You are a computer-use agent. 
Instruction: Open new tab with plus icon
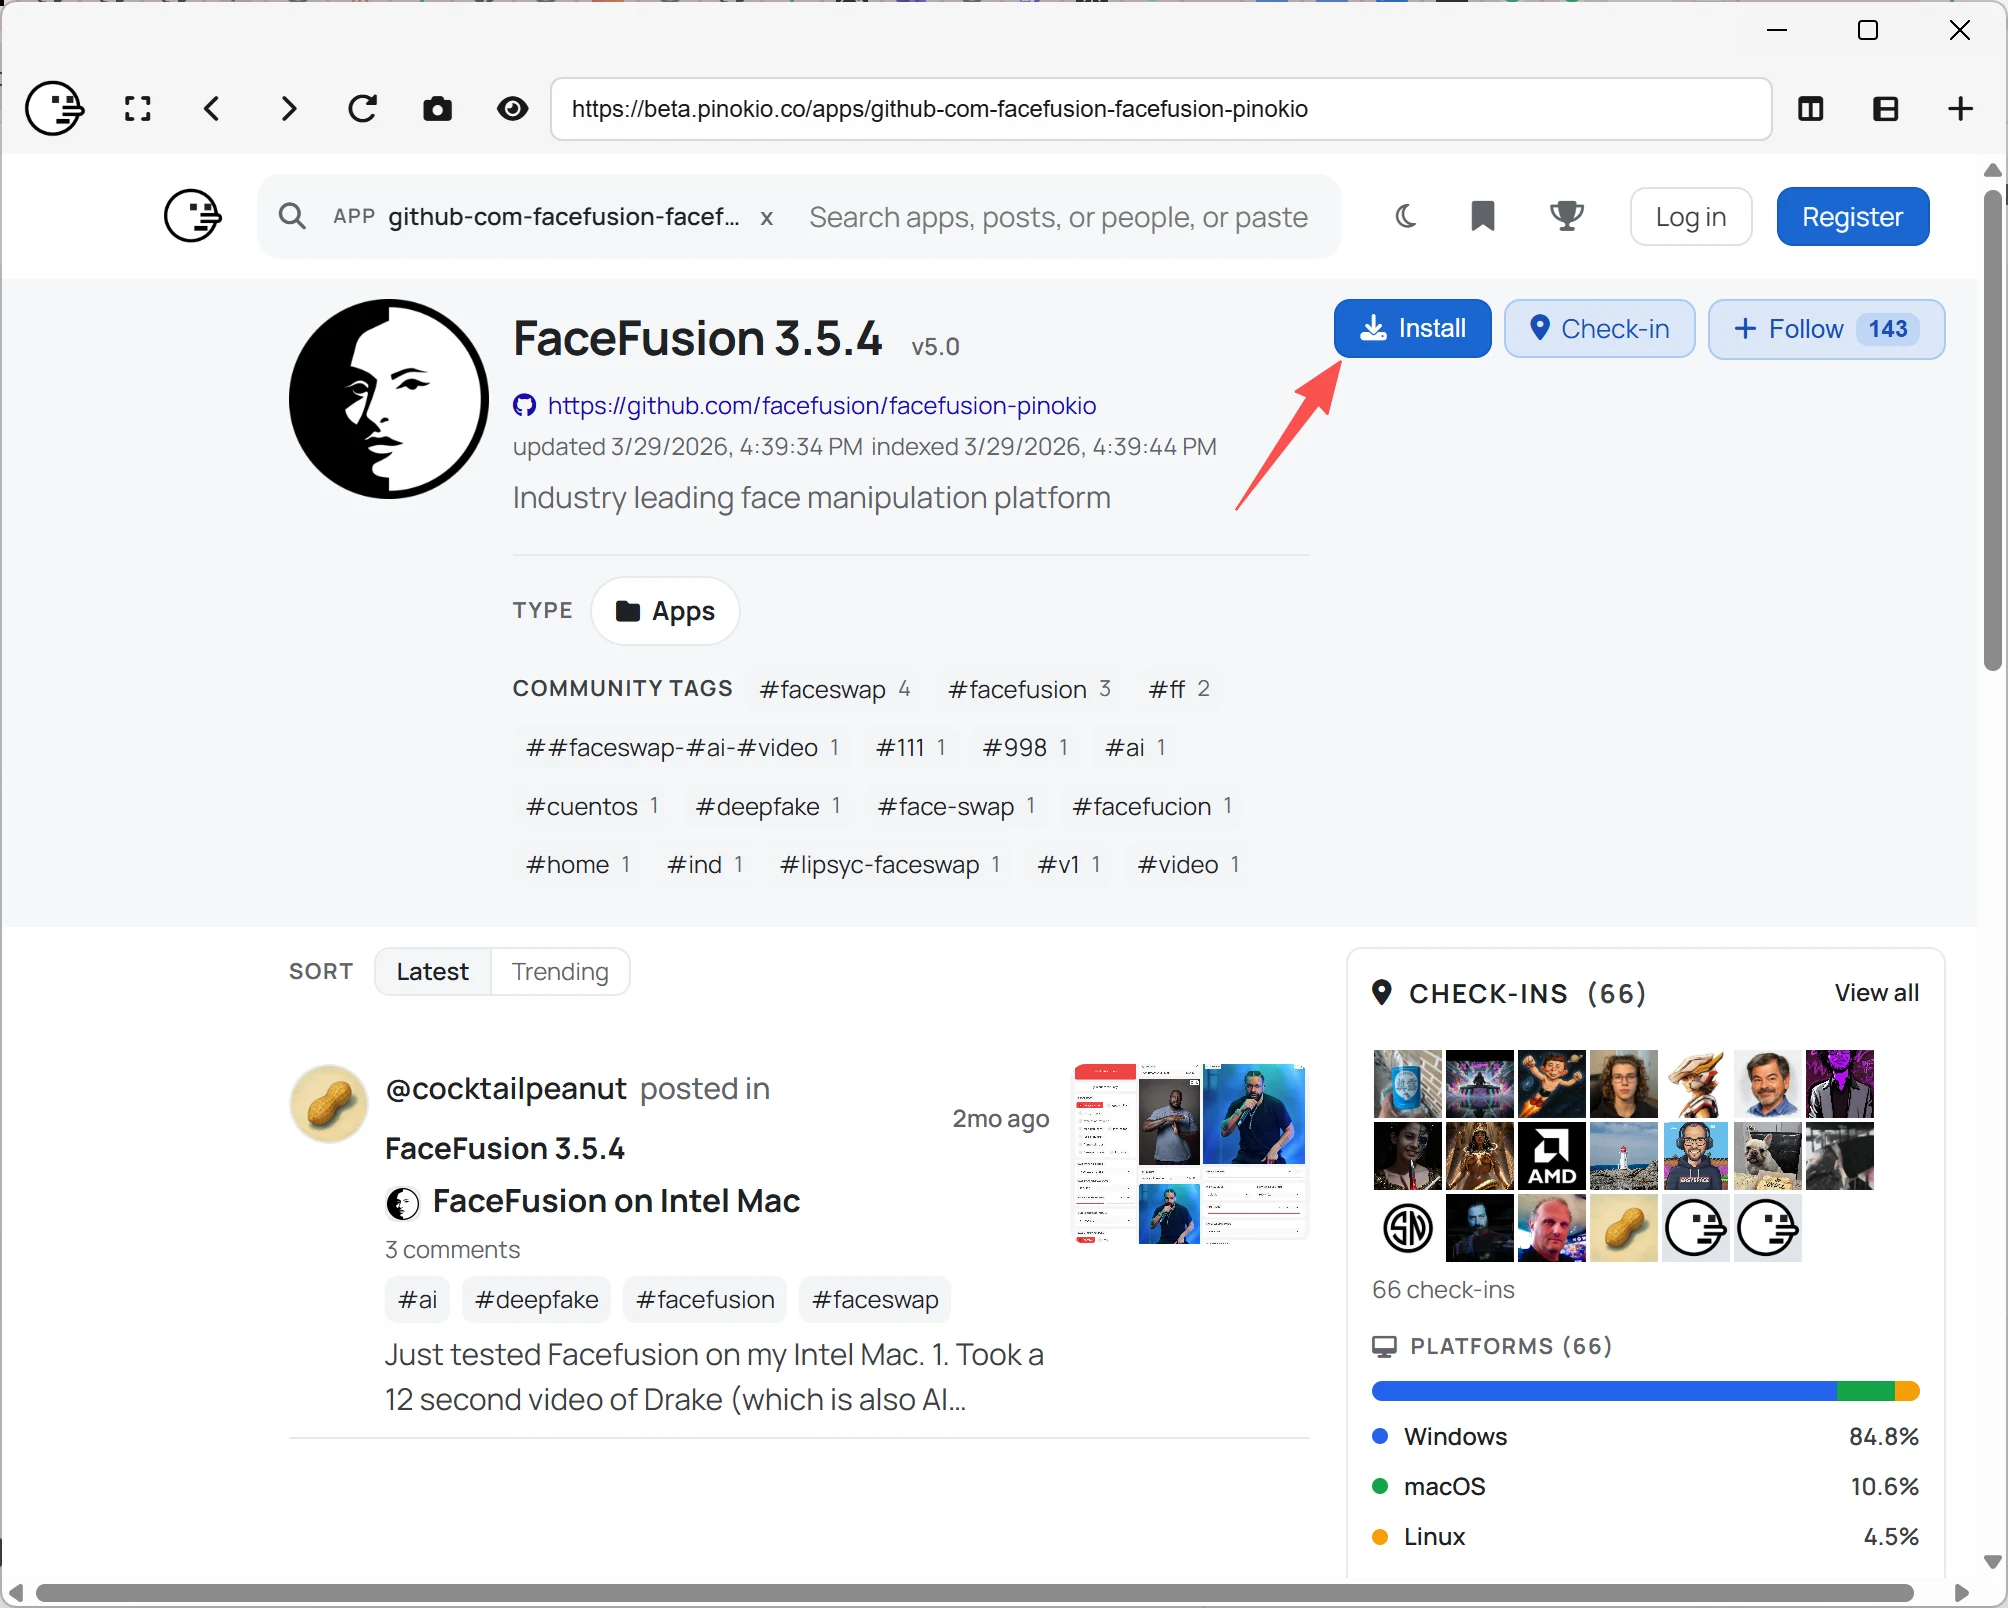(x=1960, y=108)
